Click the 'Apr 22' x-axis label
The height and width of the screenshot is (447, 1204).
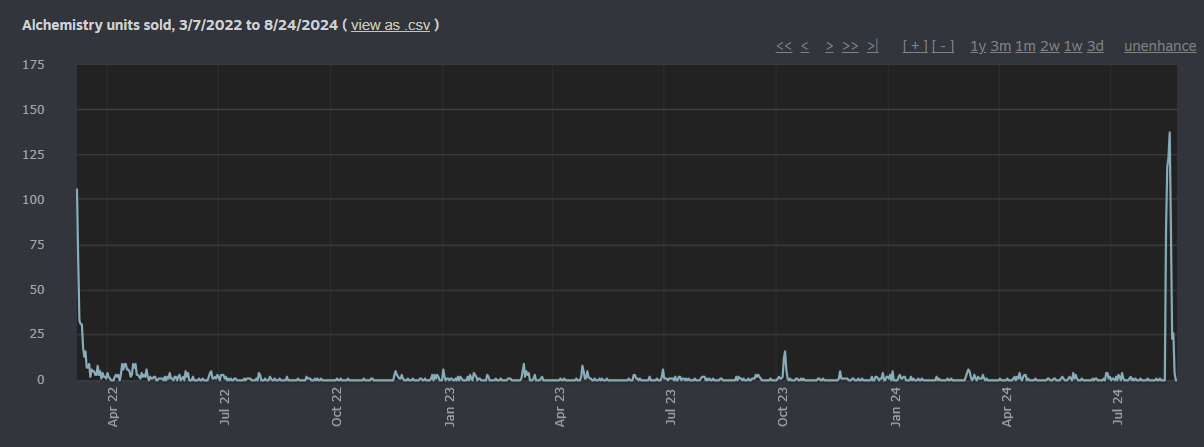[113, 408]
